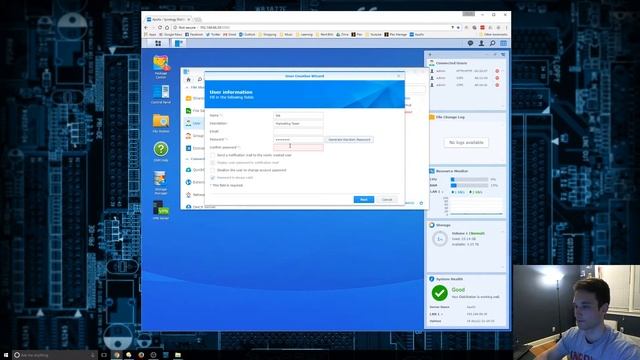Open the Shopping bookmarks folder

click(x=267, y=35)
